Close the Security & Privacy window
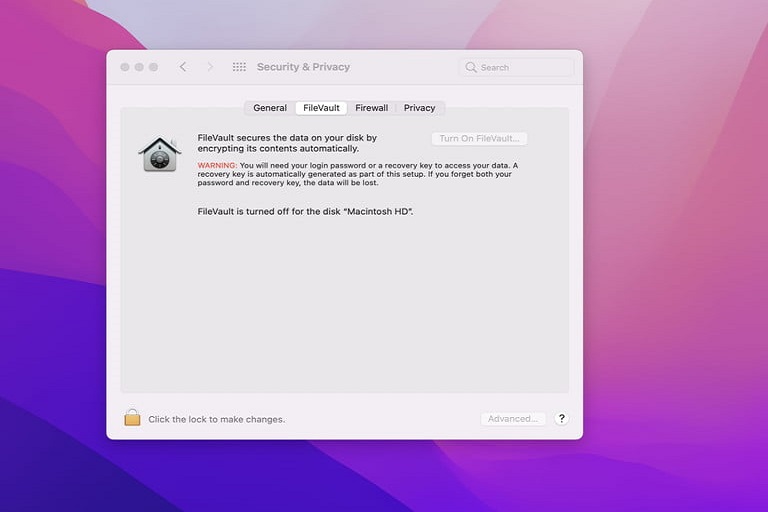 pos(125,67)
